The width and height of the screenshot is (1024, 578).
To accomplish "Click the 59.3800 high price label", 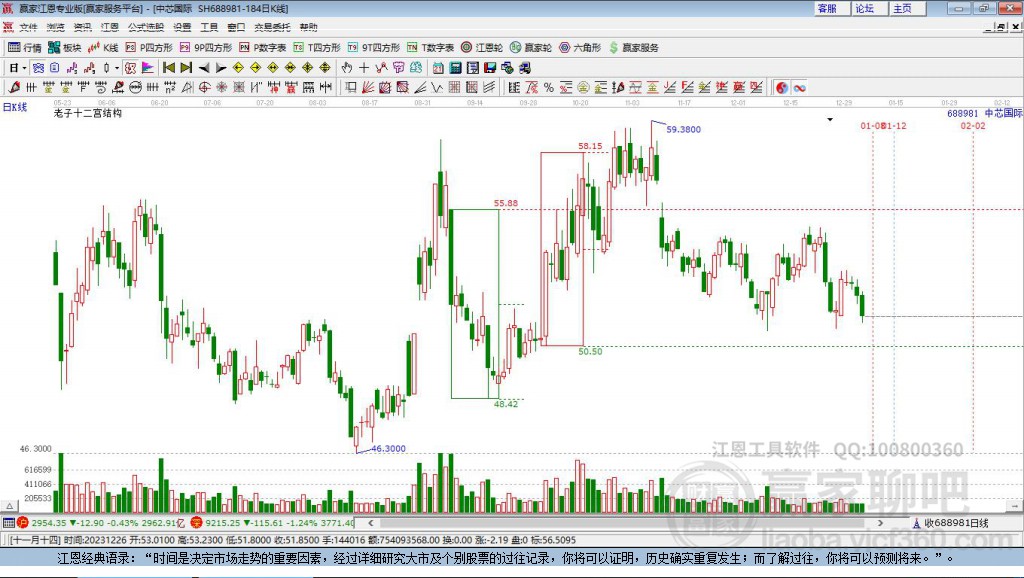I will point(683,129).
